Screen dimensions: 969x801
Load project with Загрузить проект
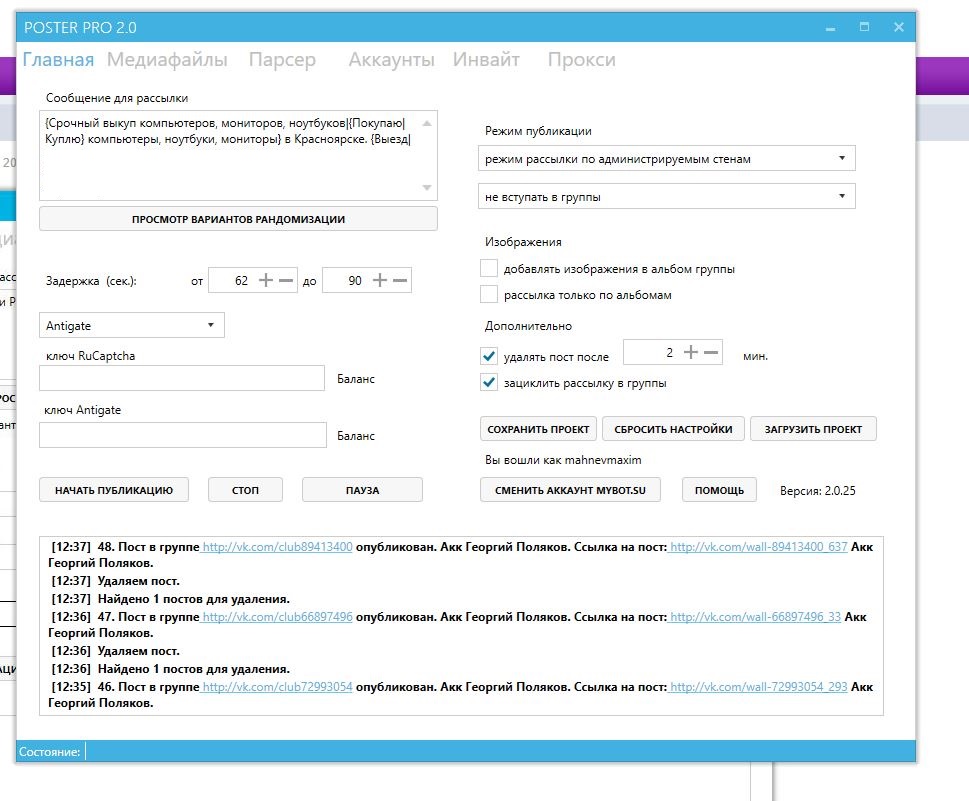(813, 429)
